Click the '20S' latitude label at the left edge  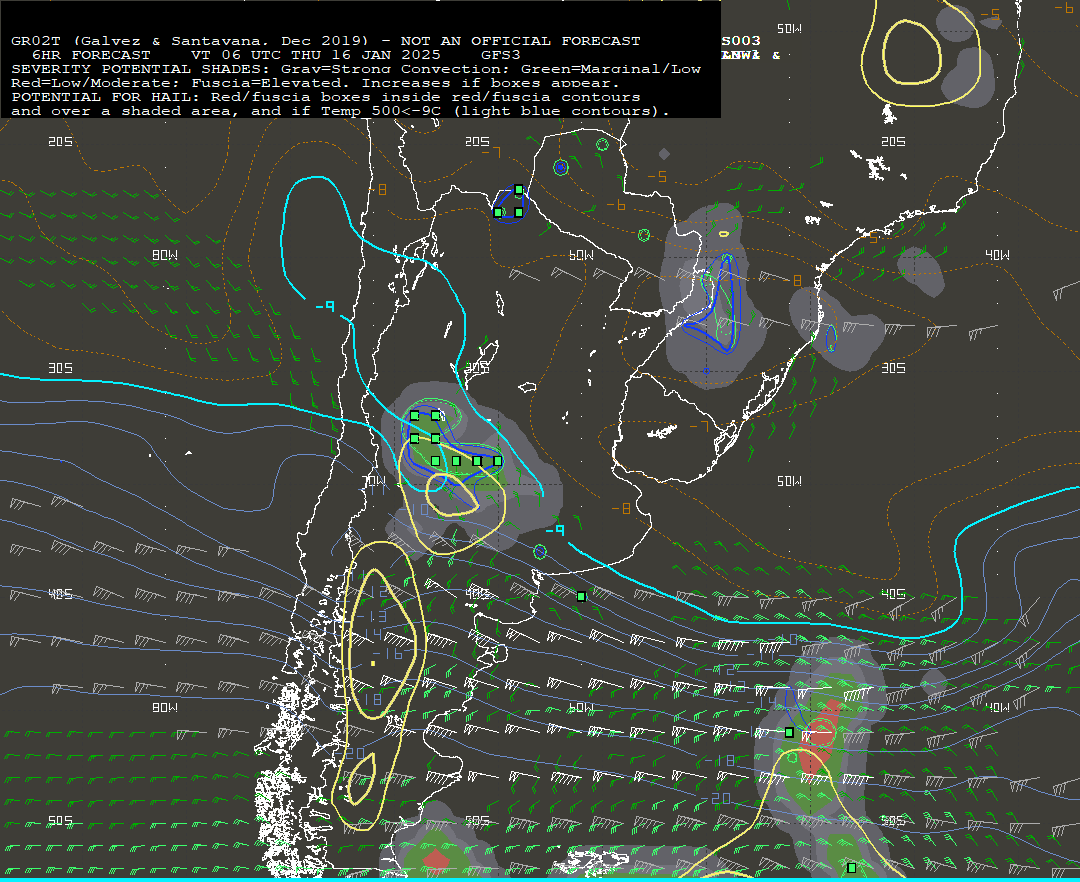coord(60,141)
